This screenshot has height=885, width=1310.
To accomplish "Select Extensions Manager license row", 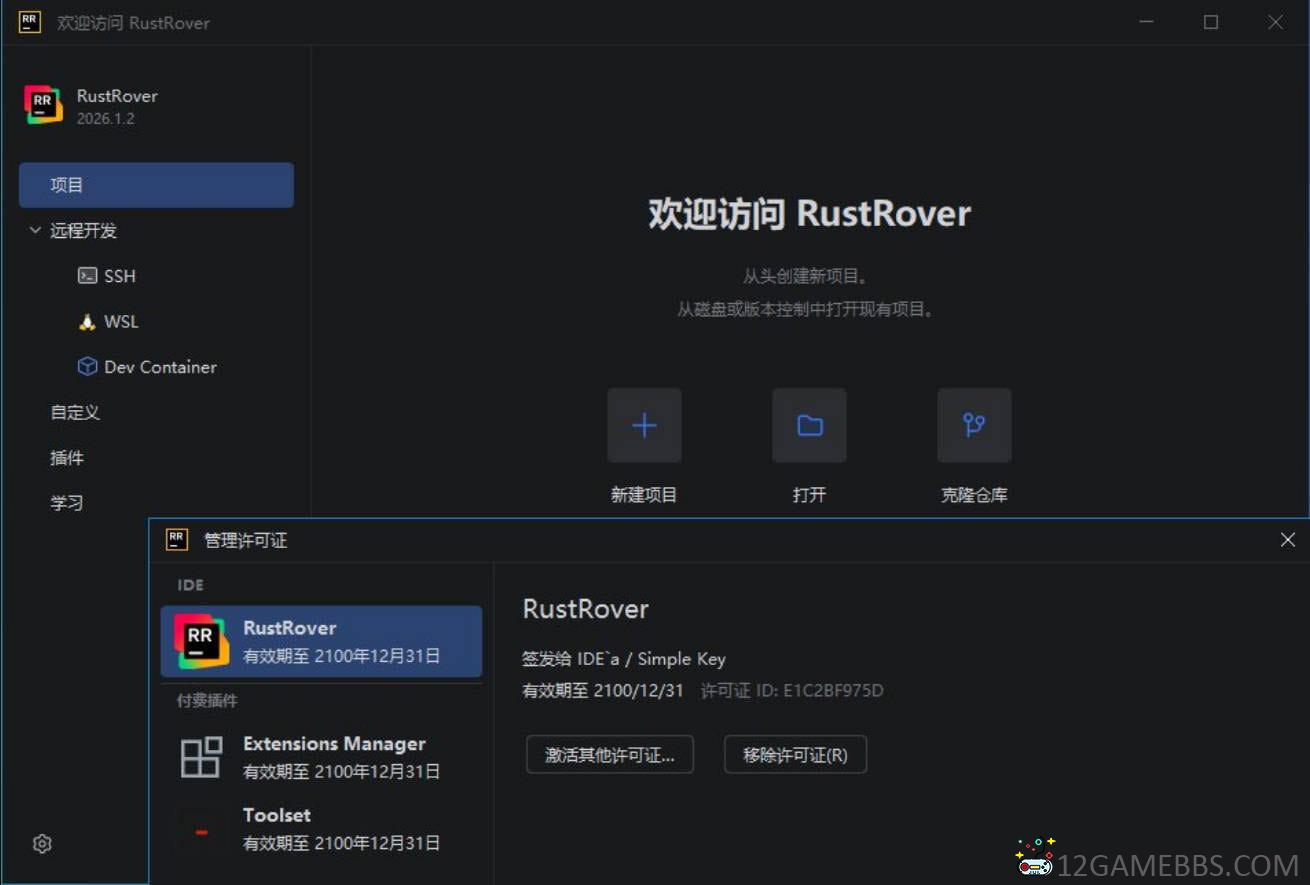I will tap(321, 757).
